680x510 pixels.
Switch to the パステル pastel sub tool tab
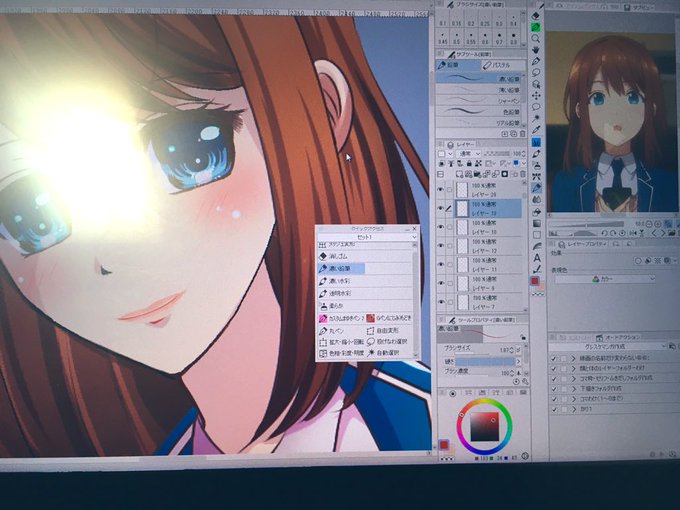coord(503,65)
